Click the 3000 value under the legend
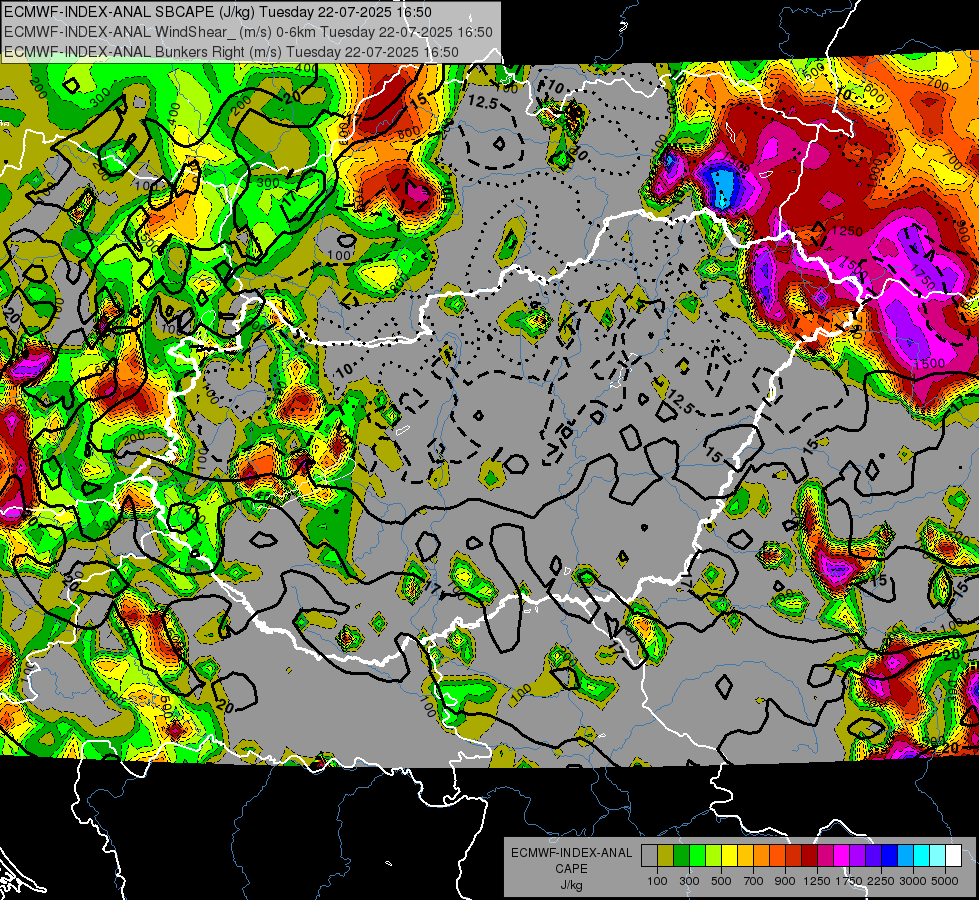 pos(913,881)
